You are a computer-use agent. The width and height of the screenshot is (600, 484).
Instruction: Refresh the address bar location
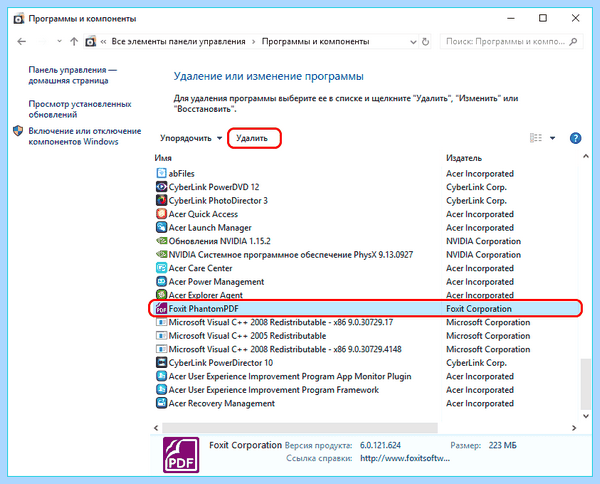[425, 42]
